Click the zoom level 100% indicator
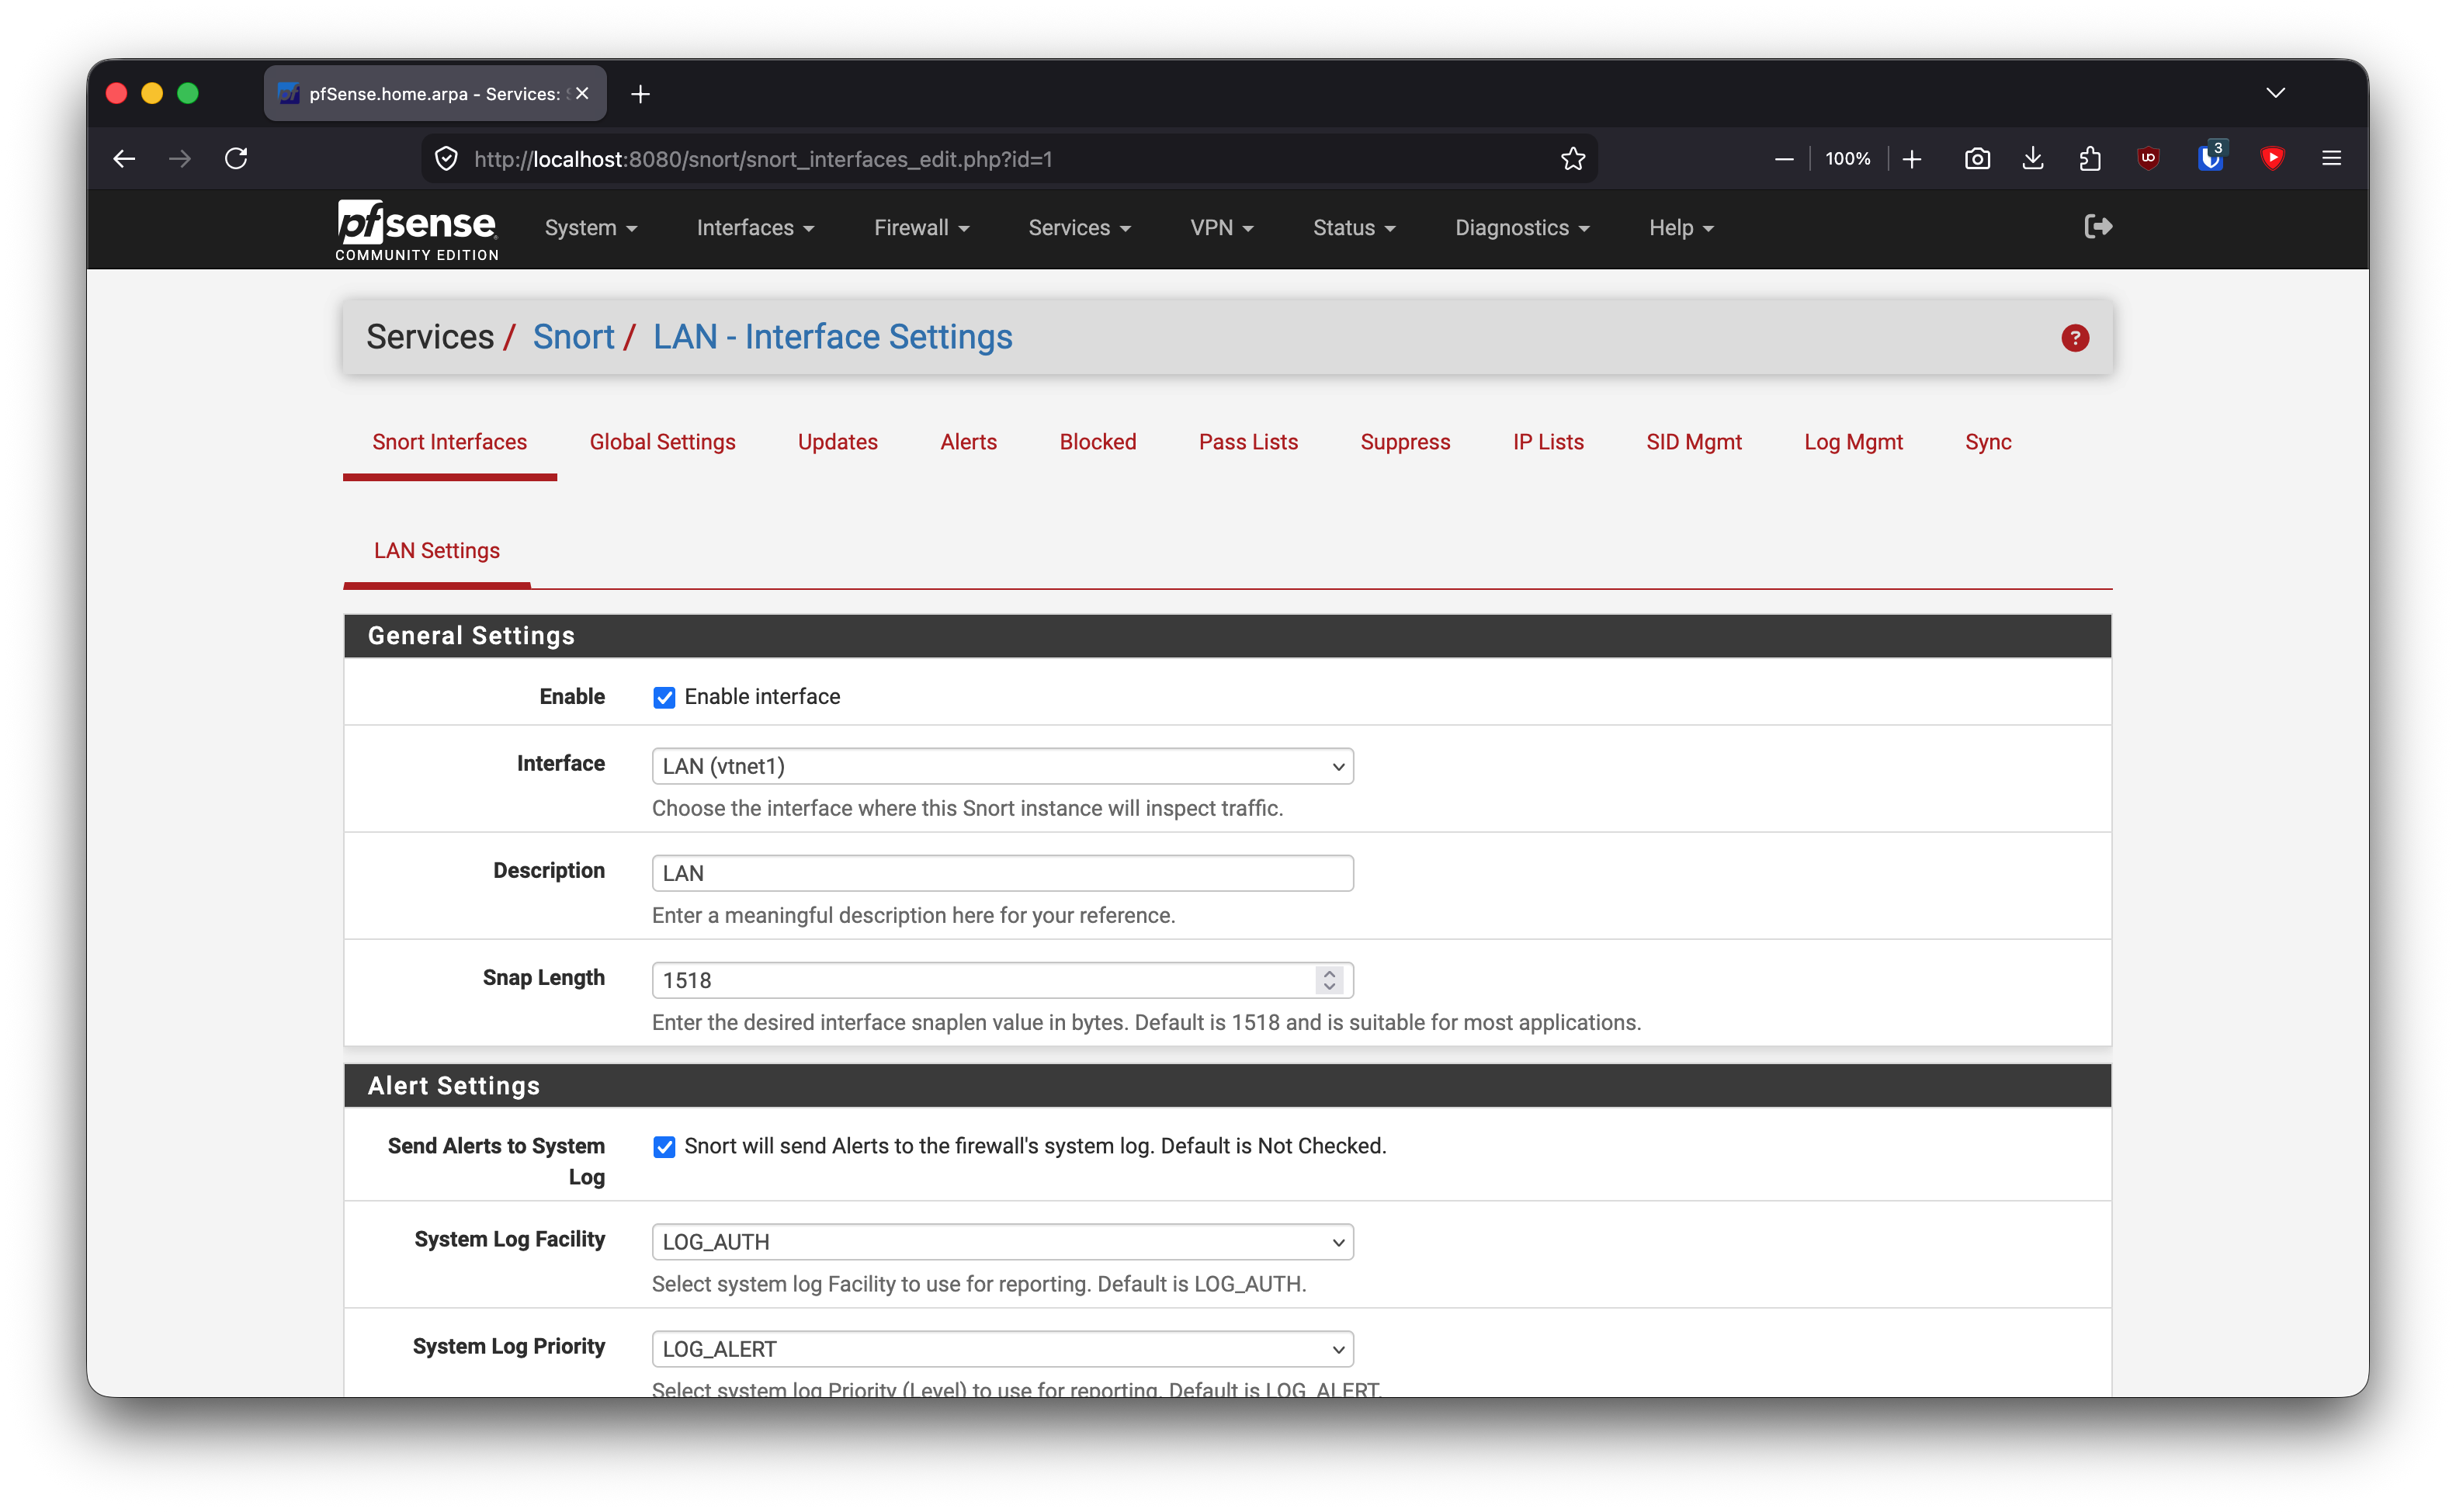The height and width of the screenshot is (1512, 2456). pos(1847,159)
